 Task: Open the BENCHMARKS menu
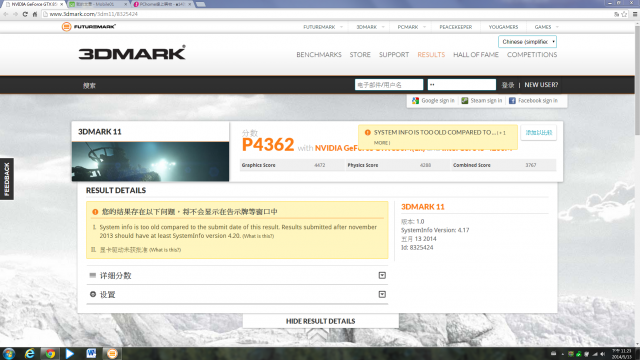tap(319, 55)
